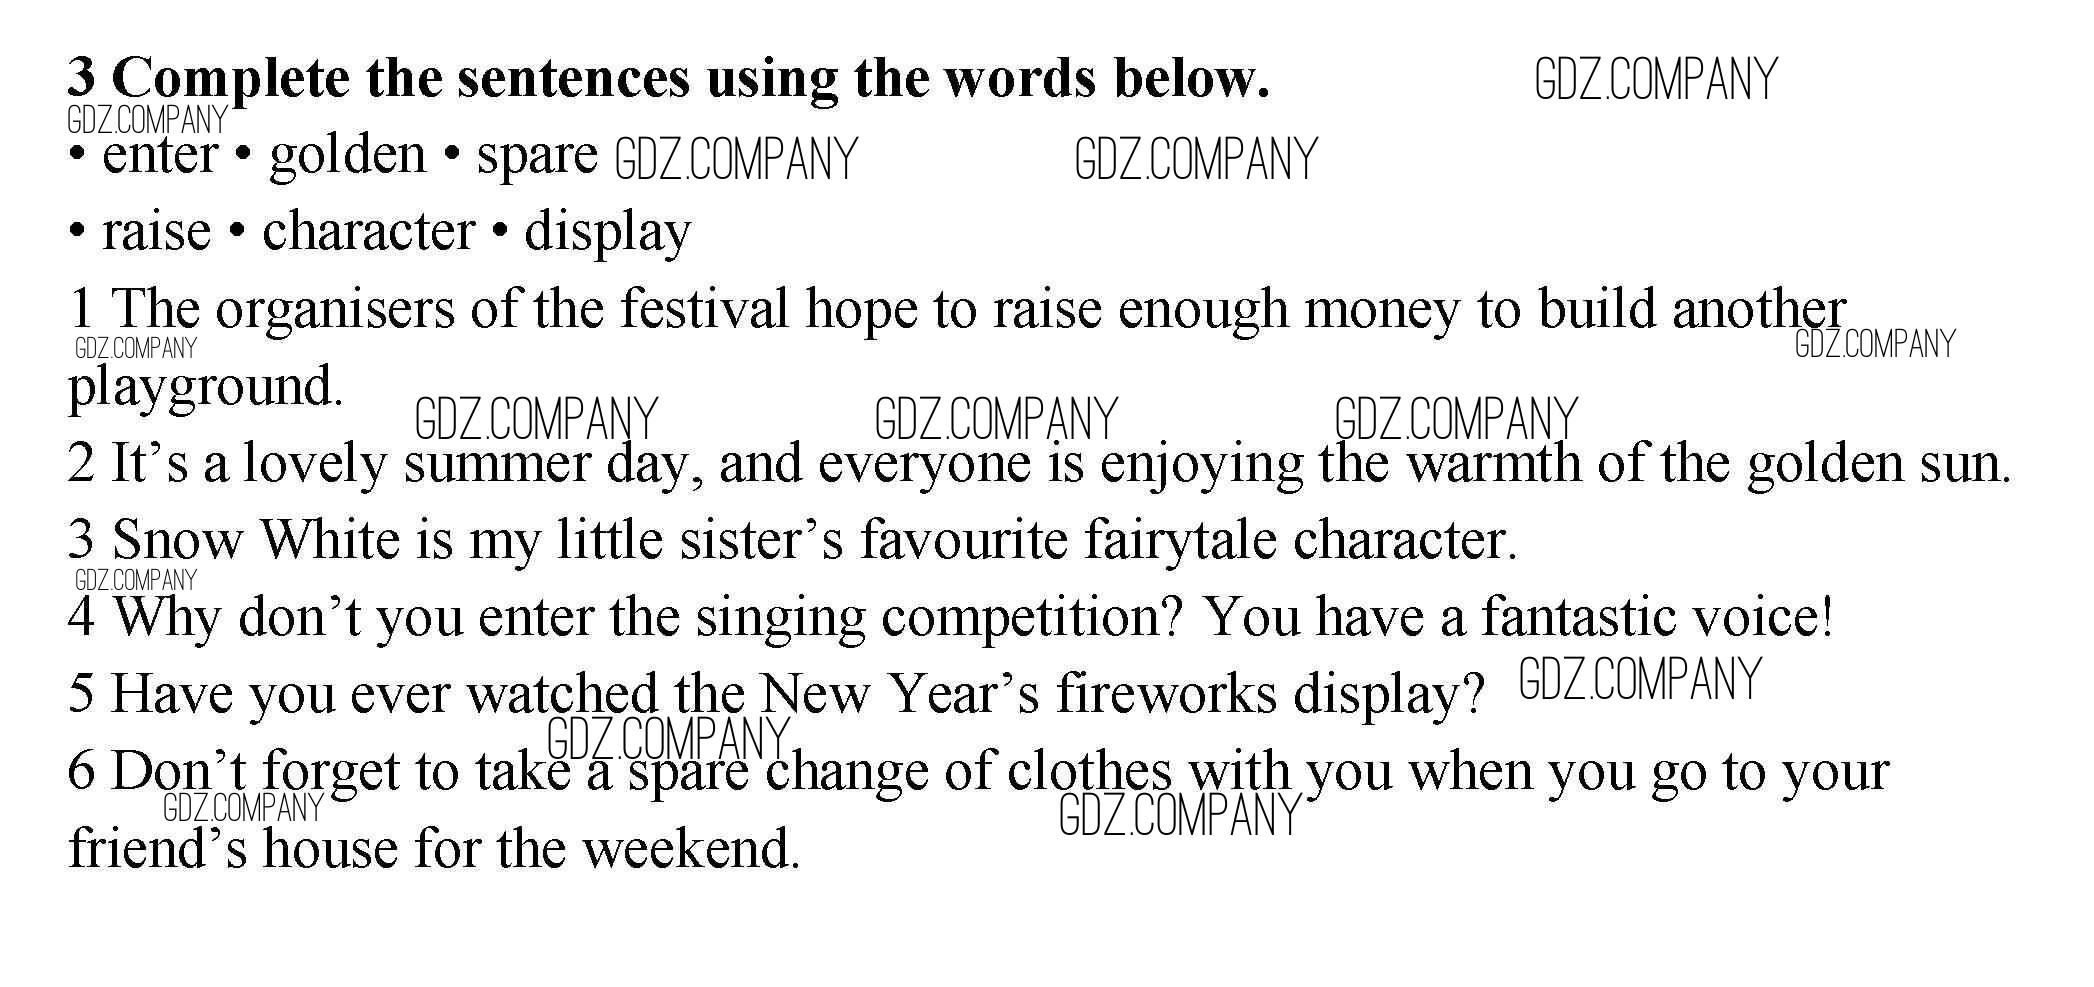Select the word "raise" in the word list
Screen dimensions: 2094x987
point(156,232)
